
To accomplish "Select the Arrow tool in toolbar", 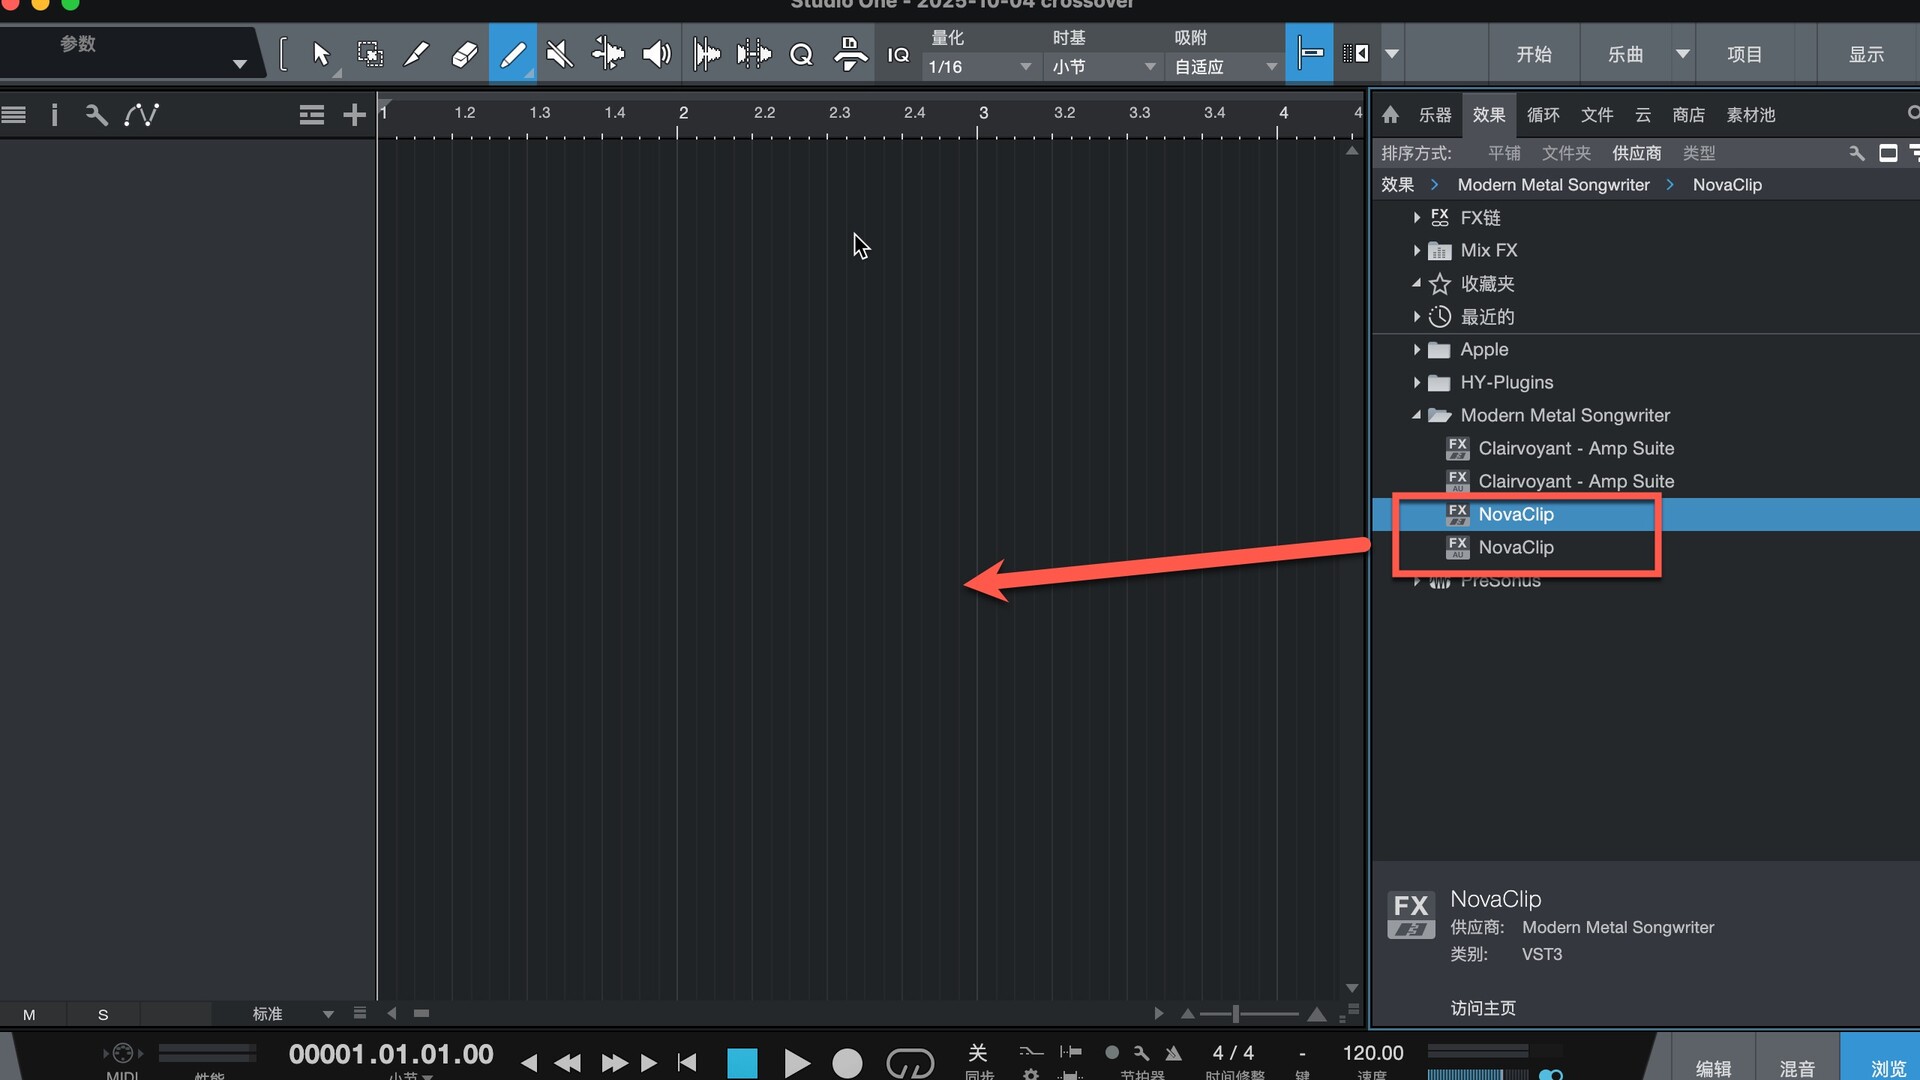I will [x=321, y=54].
